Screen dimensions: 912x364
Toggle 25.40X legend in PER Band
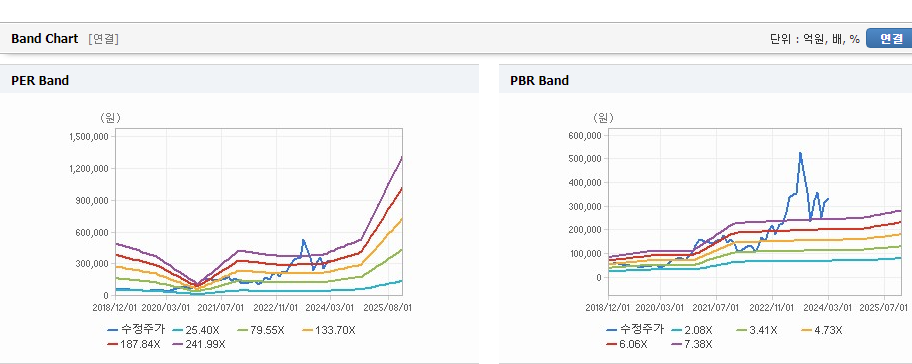point(195,330)
